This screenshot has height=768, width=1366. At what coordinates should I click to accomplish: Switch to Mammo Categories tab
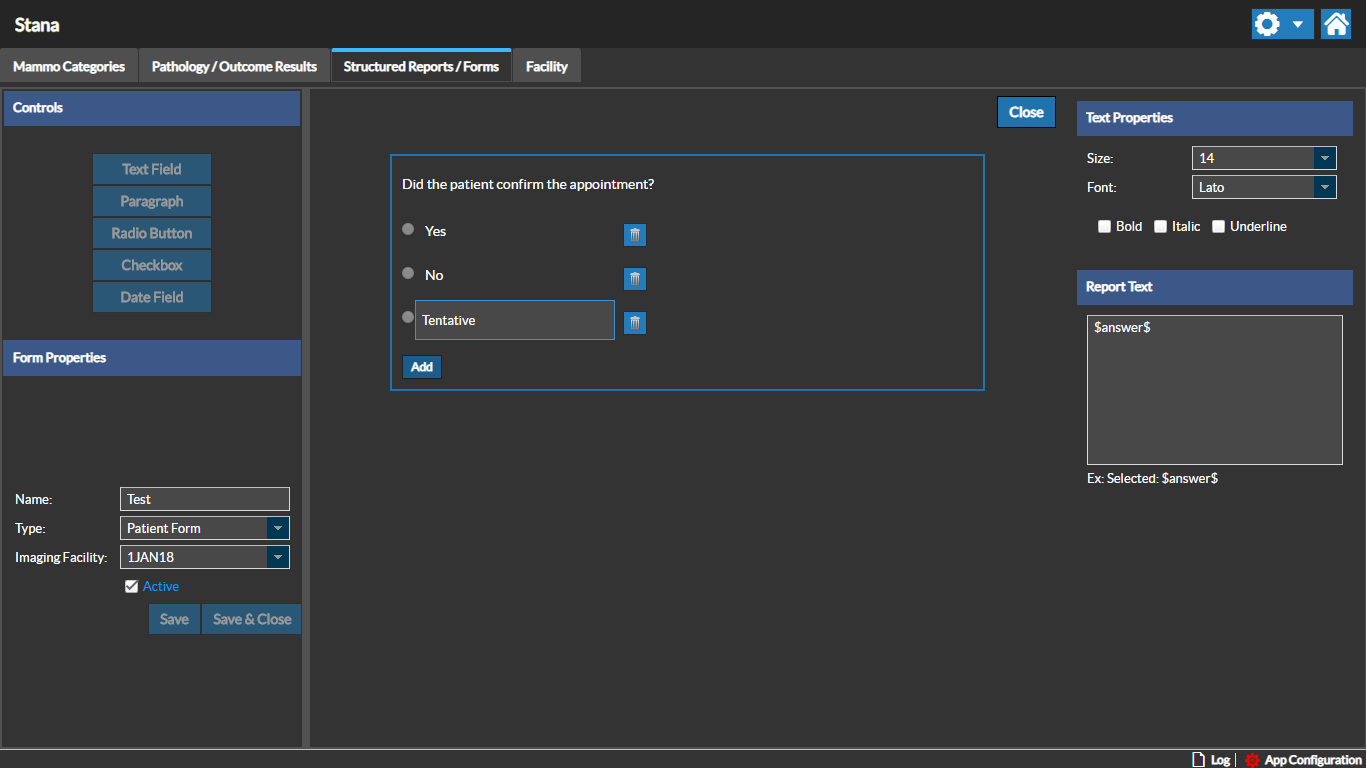point(69,67)
